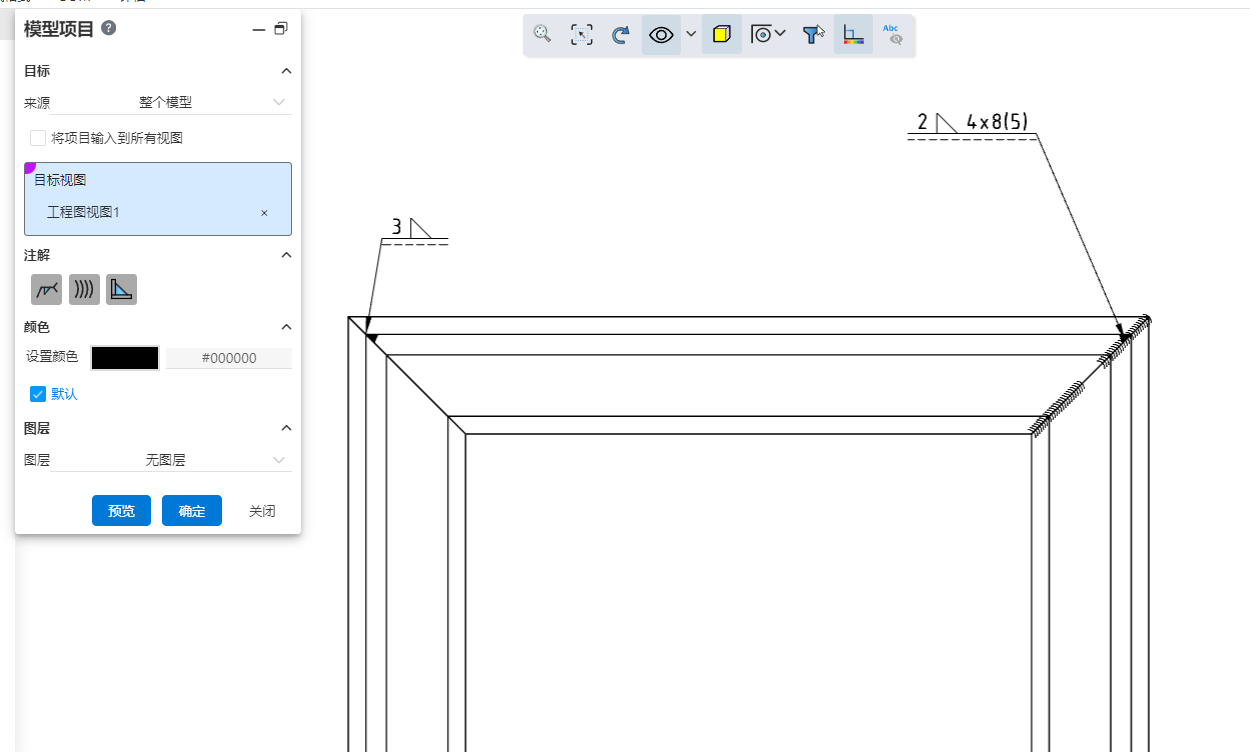The width and height of the screenshot is (1250, 752).
Task: Click the 确定 button
Action: (x=192, y=511)
